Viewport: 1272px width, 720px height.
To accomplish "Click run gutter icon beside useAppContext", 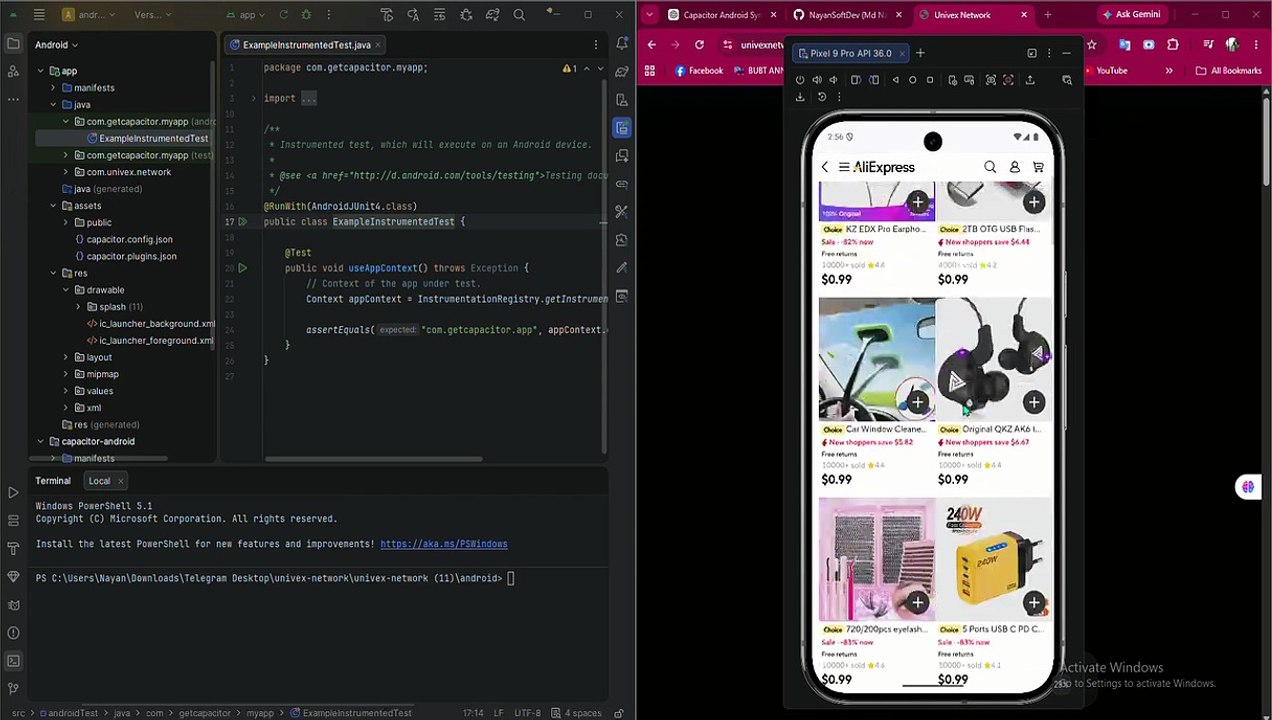I will pos(242,268).
